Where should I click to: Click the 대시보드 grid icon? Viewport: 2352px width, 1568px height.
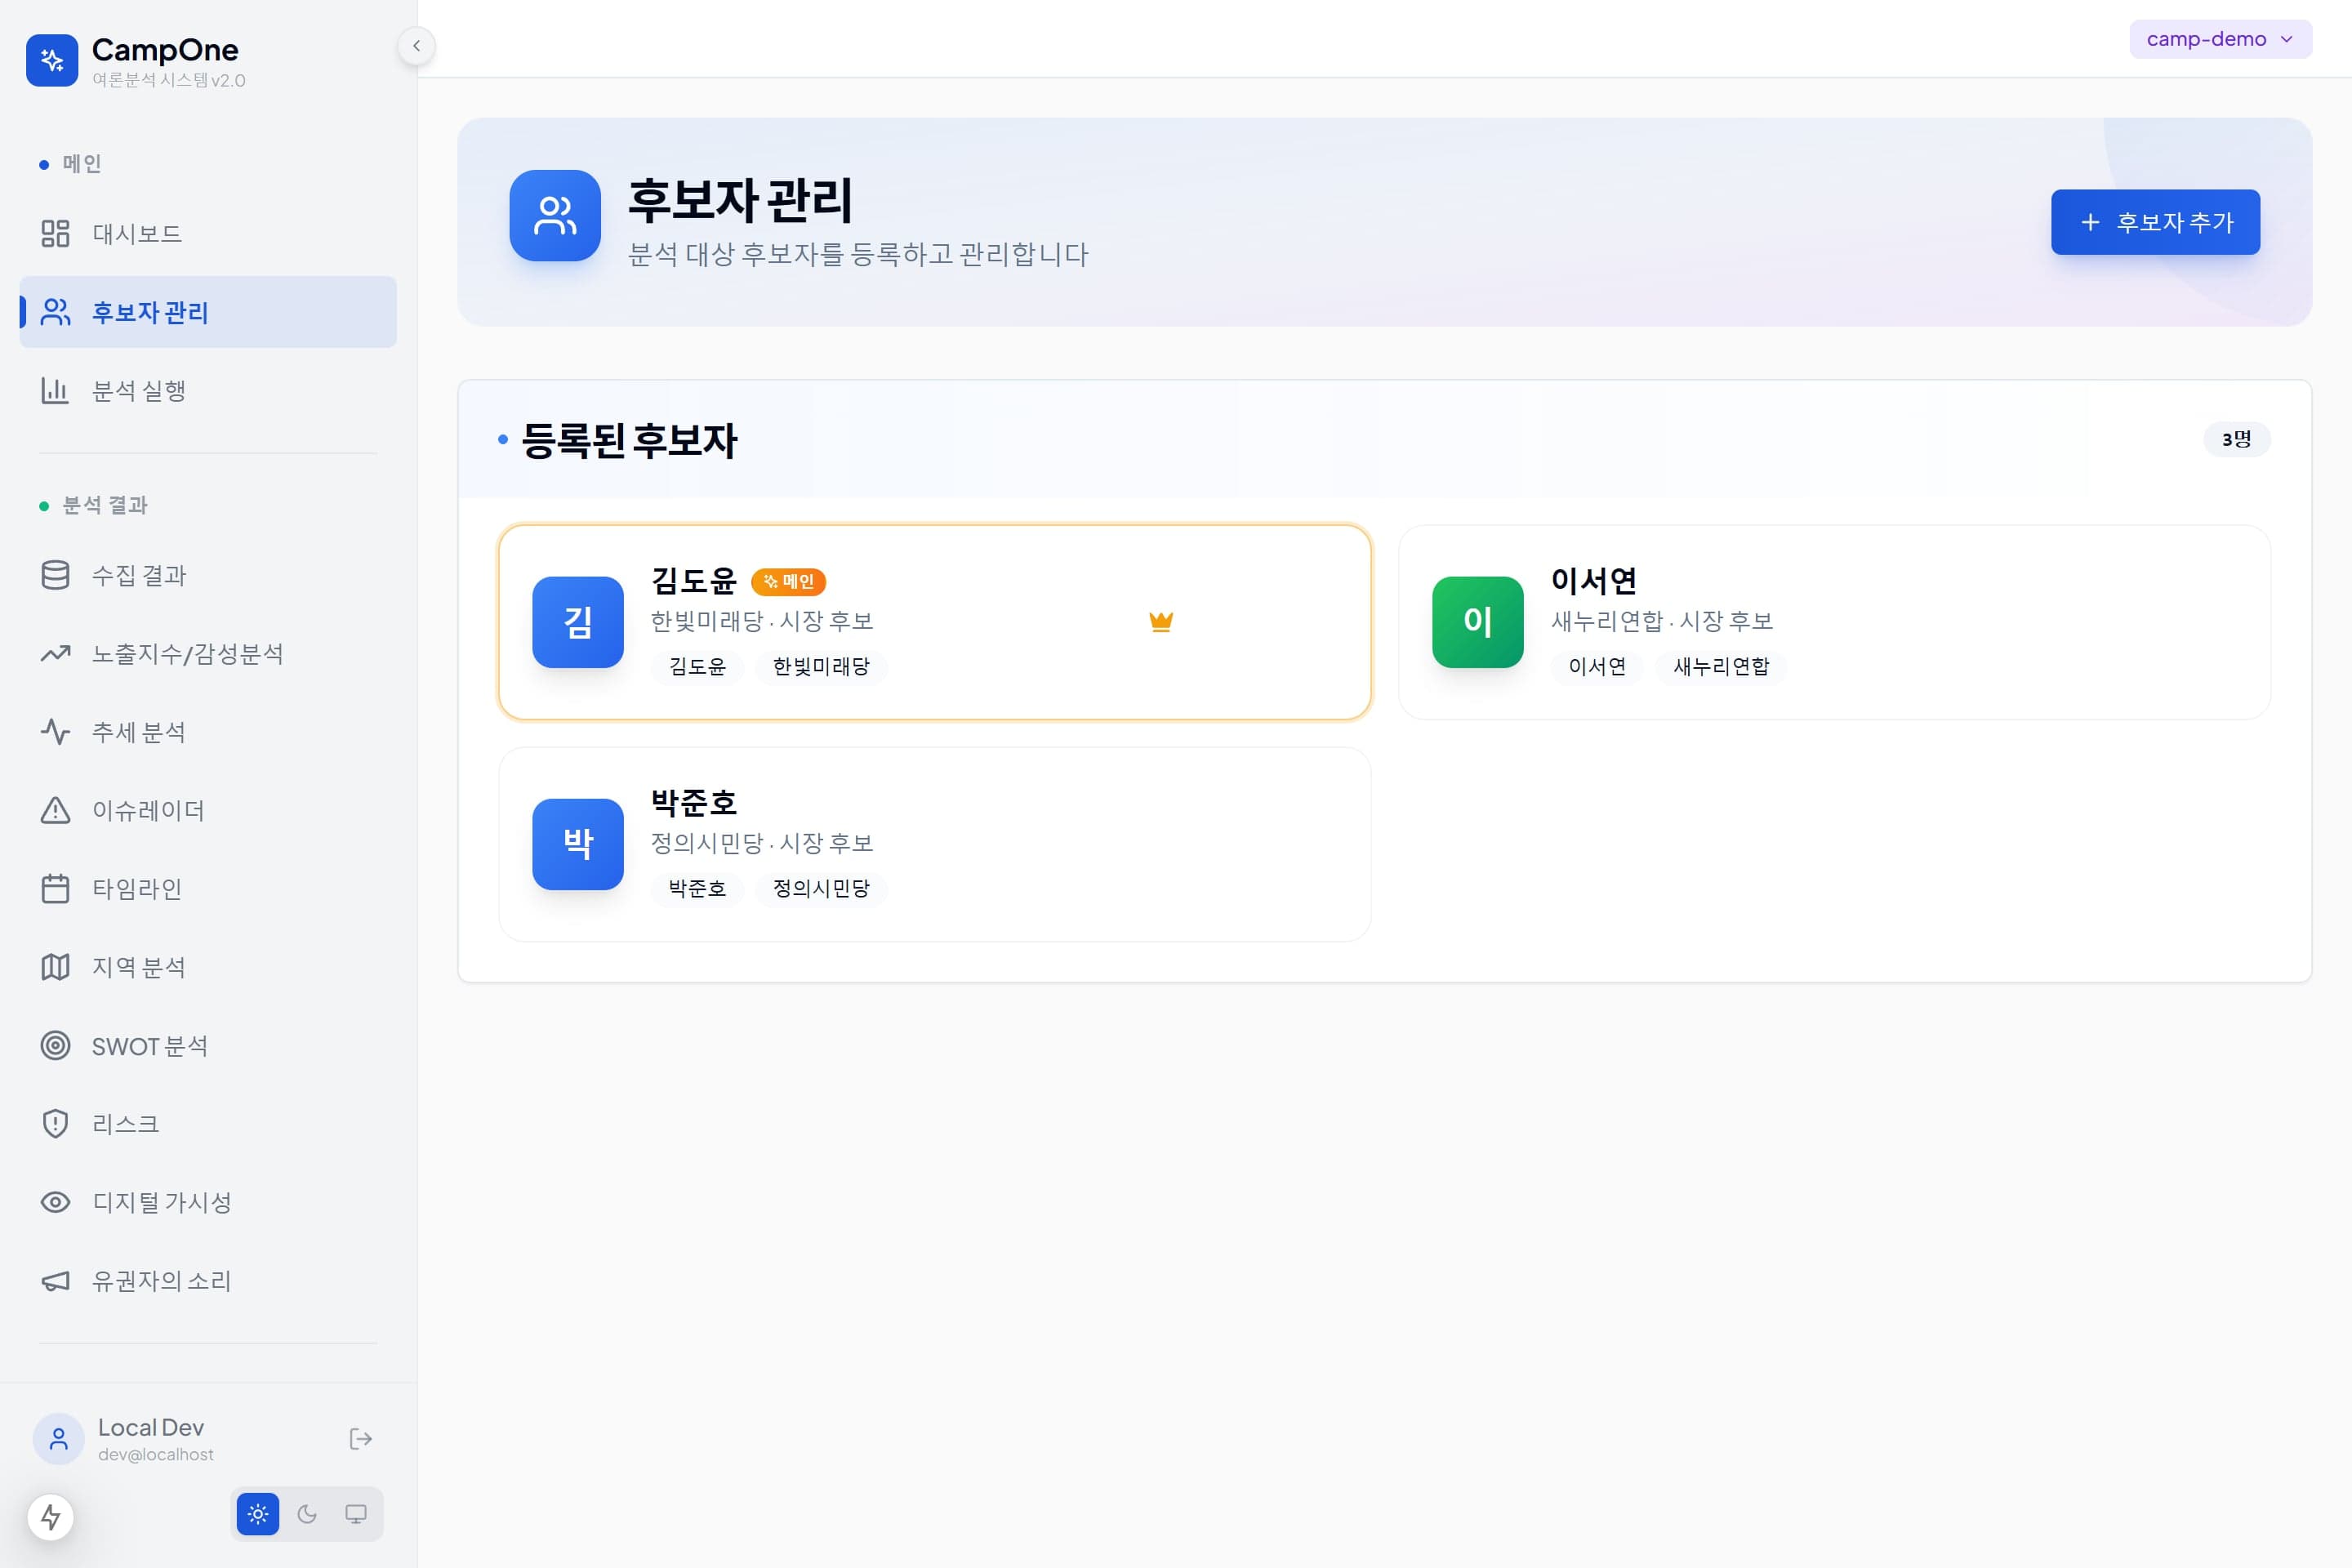pos(55,234)
